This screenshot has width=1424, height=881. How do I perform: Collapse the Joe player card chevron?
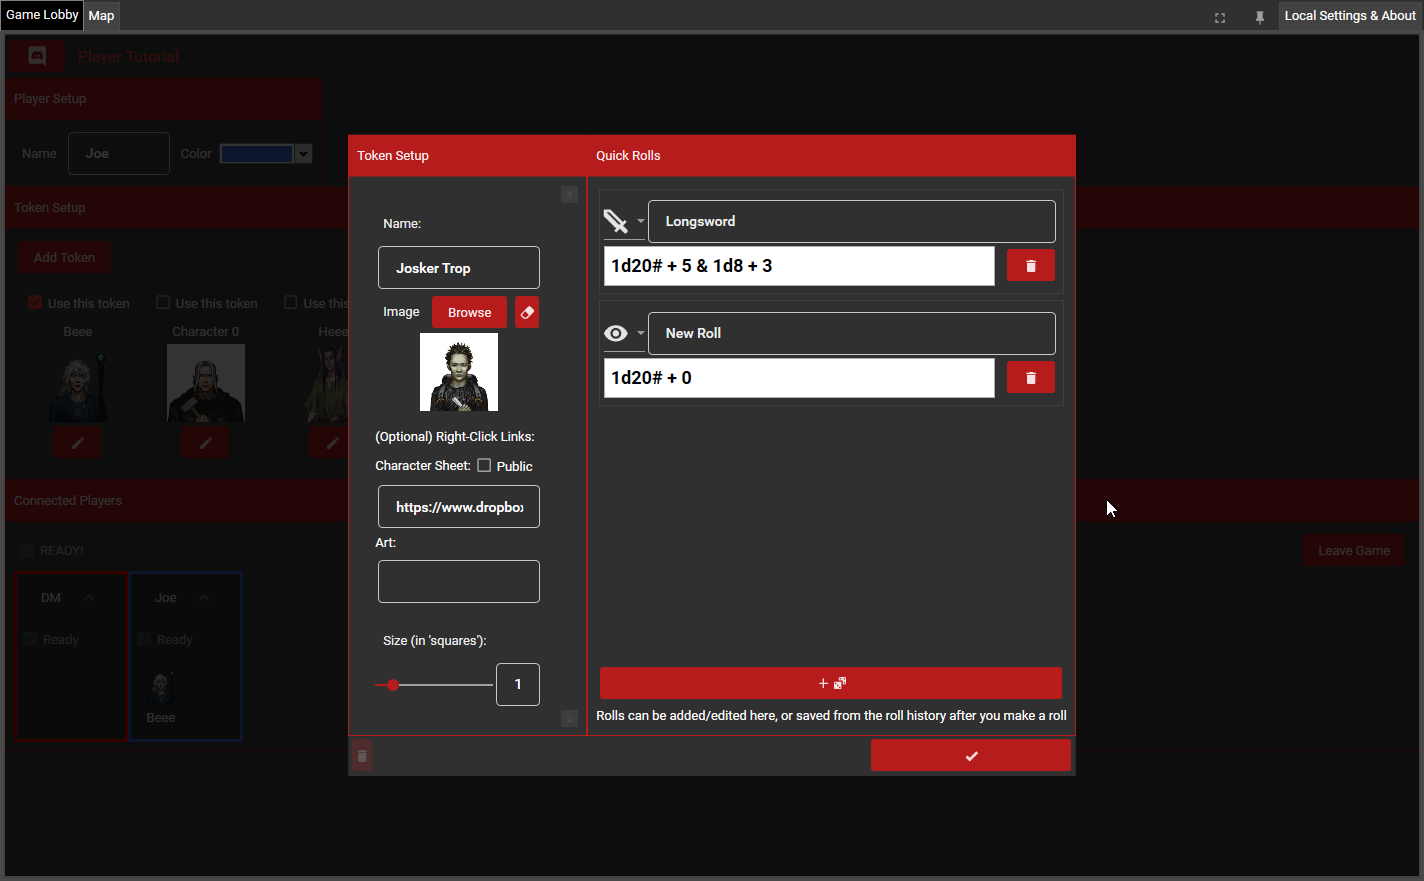[x=204, y=598]
